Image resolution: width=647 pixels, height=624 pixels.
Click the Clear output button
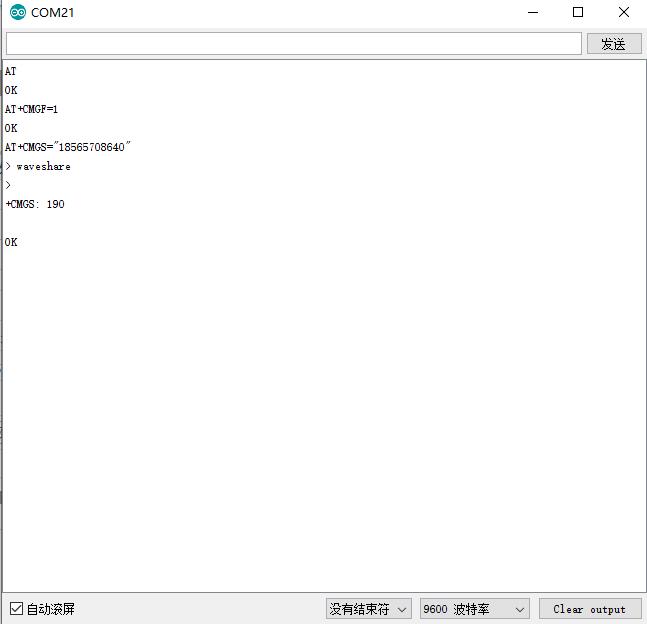coord(590,609)
